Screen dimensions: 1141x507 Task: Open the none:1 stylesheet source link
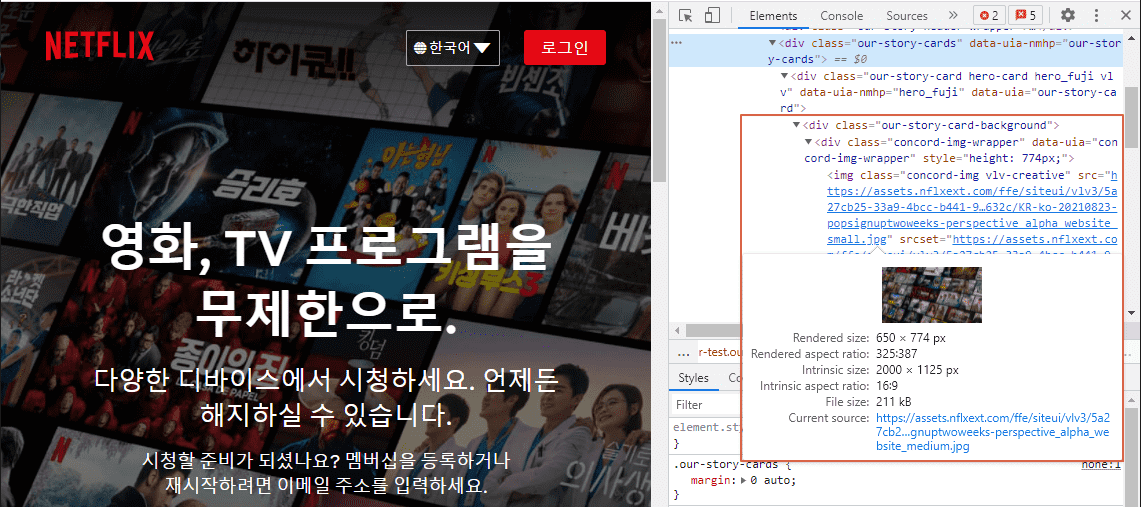(1101, 464)
